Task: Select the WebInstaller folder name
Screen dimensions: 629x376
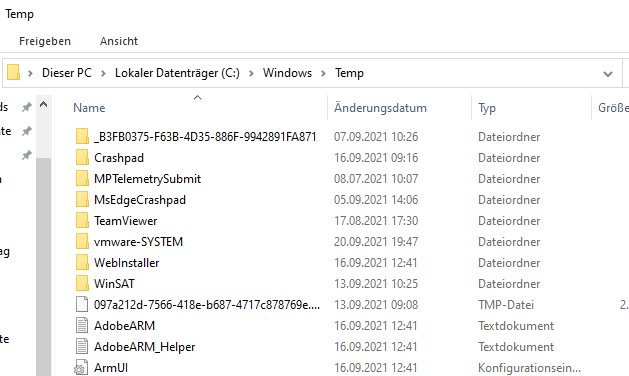Action: (126, 263)
